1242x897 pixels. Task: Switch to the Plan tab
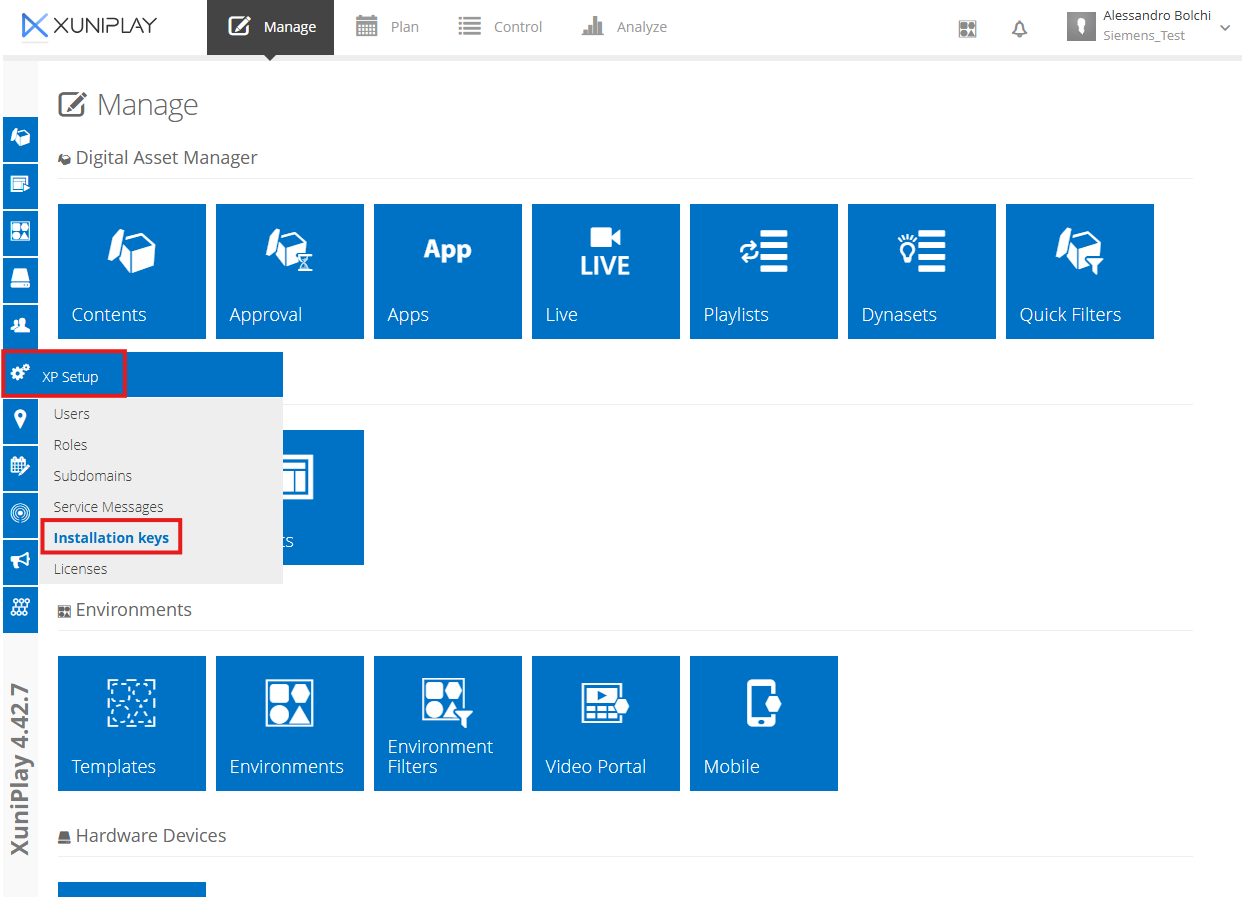[x=388, y=27]
